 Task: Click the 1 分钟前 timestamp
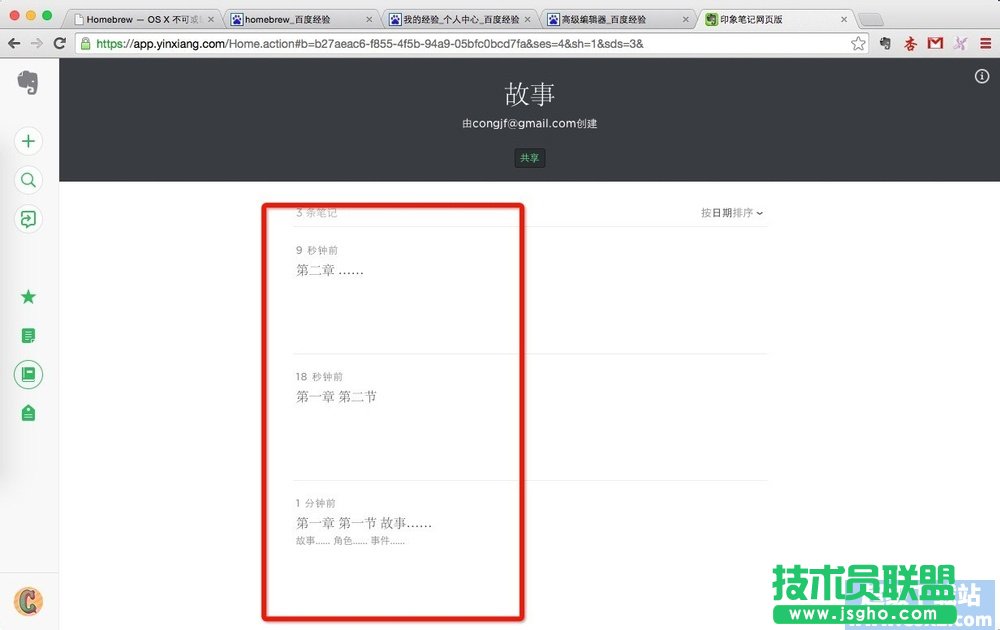[x=315, y=503]
